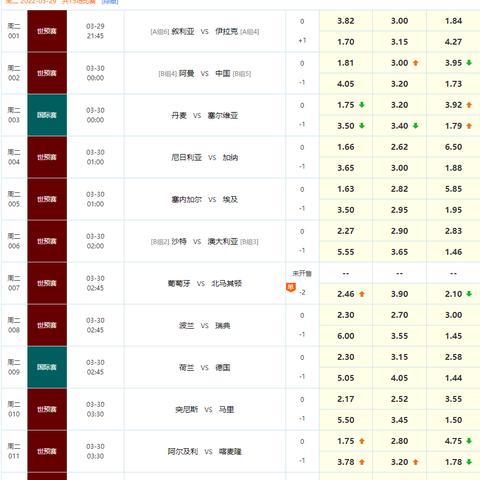Click the 喀麦隆 team name
This screenshot has width=480, height=480.
pos(230,452)
